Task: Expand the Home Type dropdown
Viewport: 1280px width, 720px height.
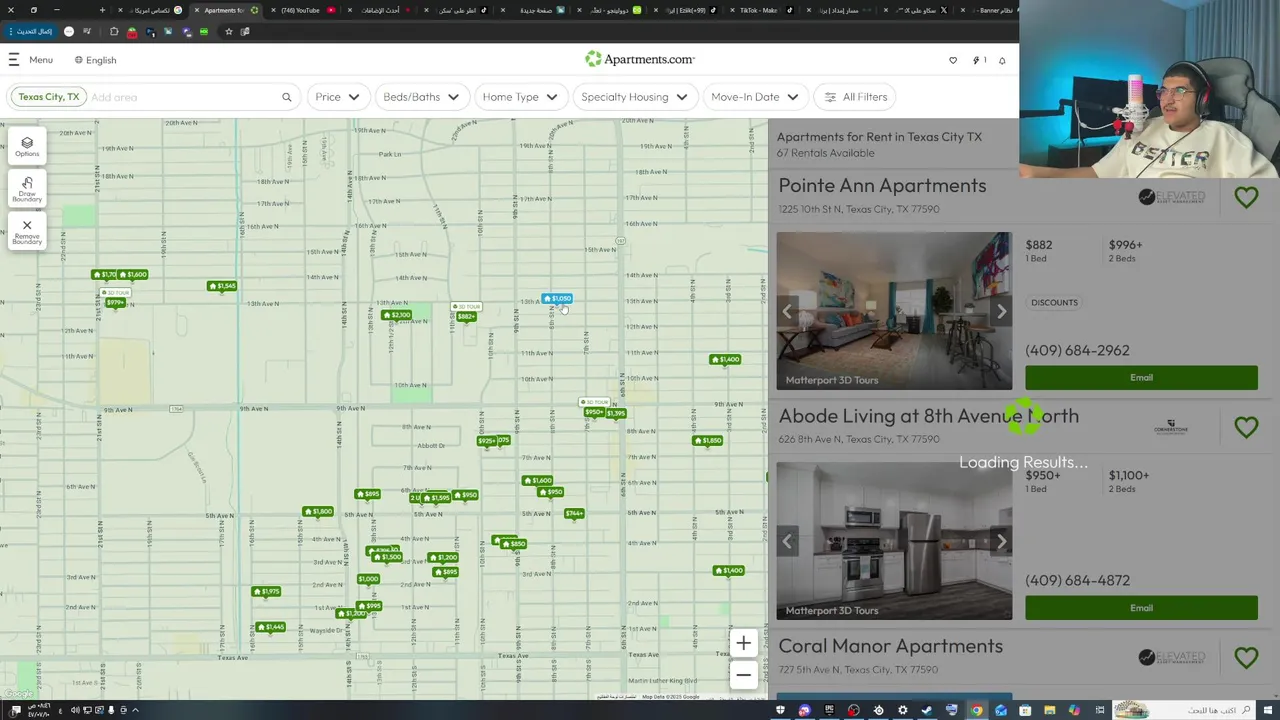Action: [520, 97]
